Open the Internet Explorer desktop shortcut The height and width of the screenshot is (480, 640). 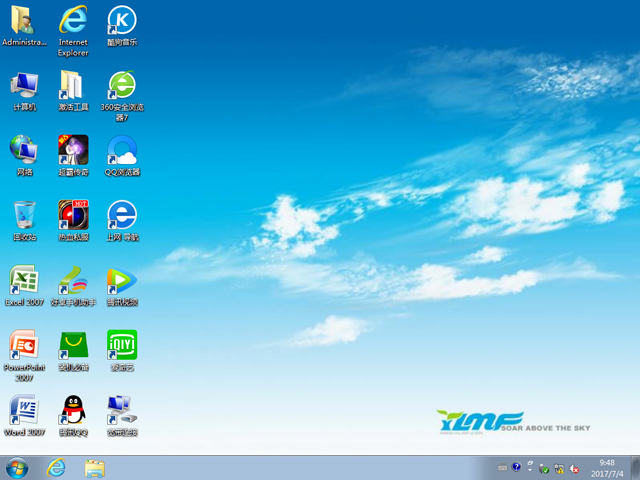pyautogui.click(x=73, y=21)
